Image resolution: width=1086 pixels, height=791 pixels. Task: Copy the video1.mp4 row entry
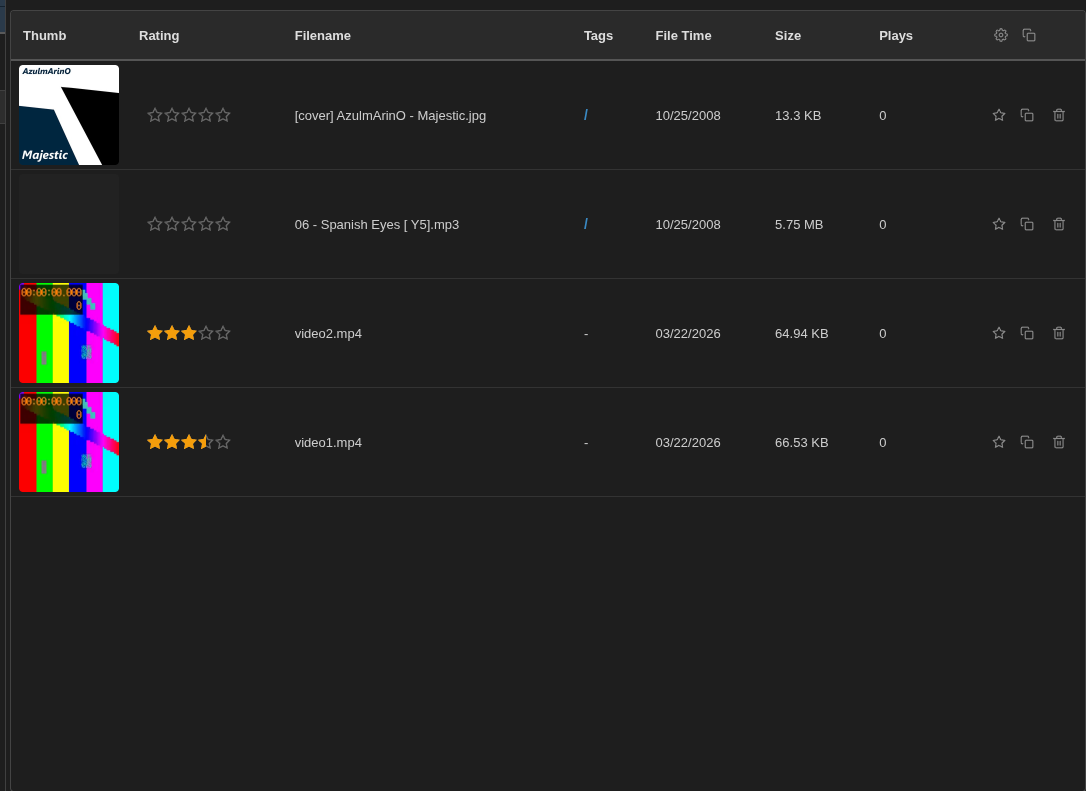click(x=1027, y=442)
